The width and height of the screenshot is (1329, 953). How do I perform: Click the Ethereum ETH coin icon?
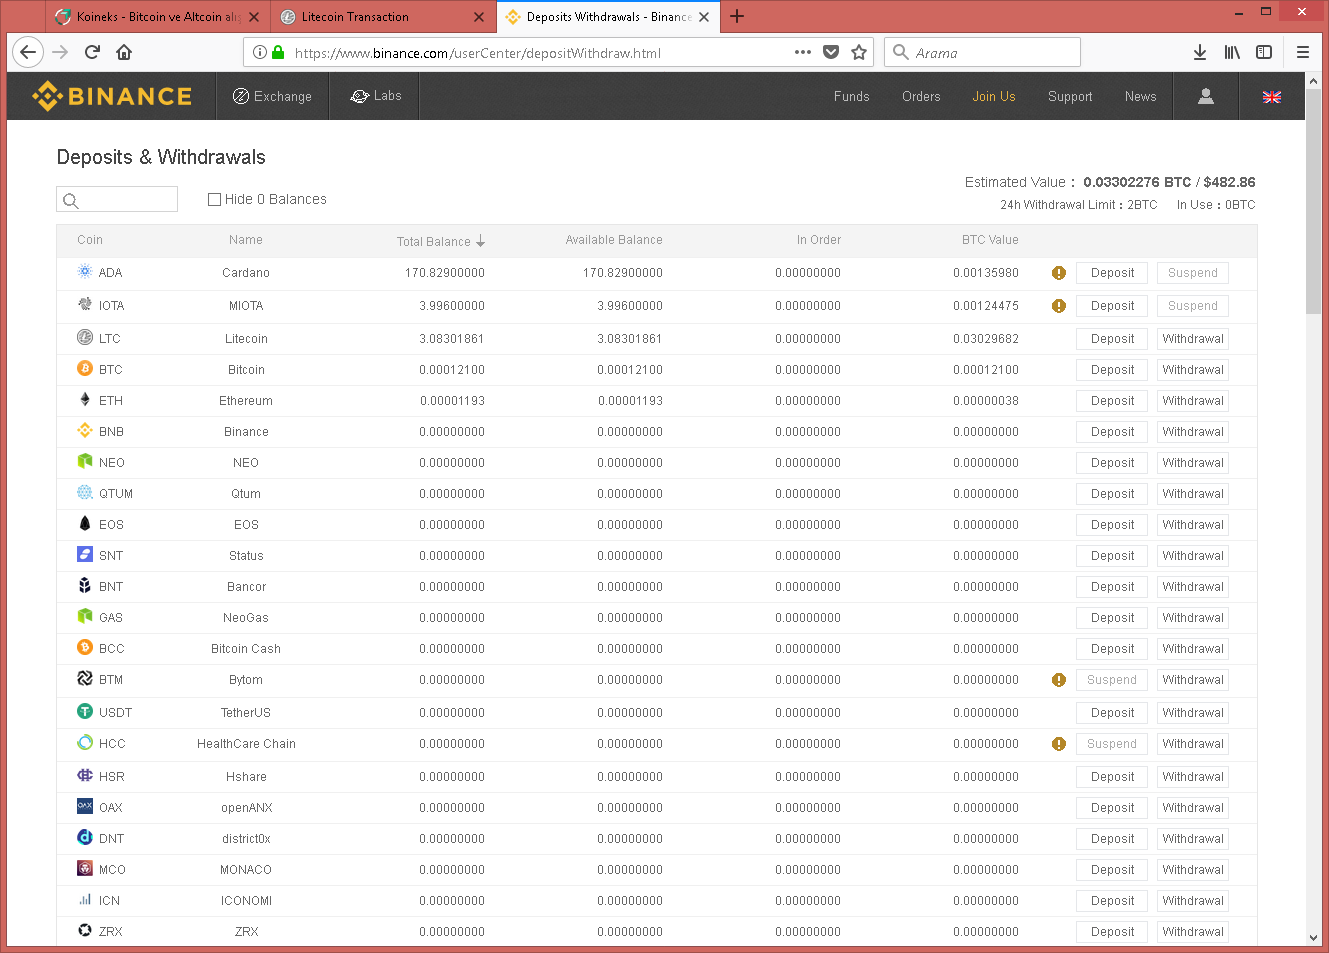point(85,400)
